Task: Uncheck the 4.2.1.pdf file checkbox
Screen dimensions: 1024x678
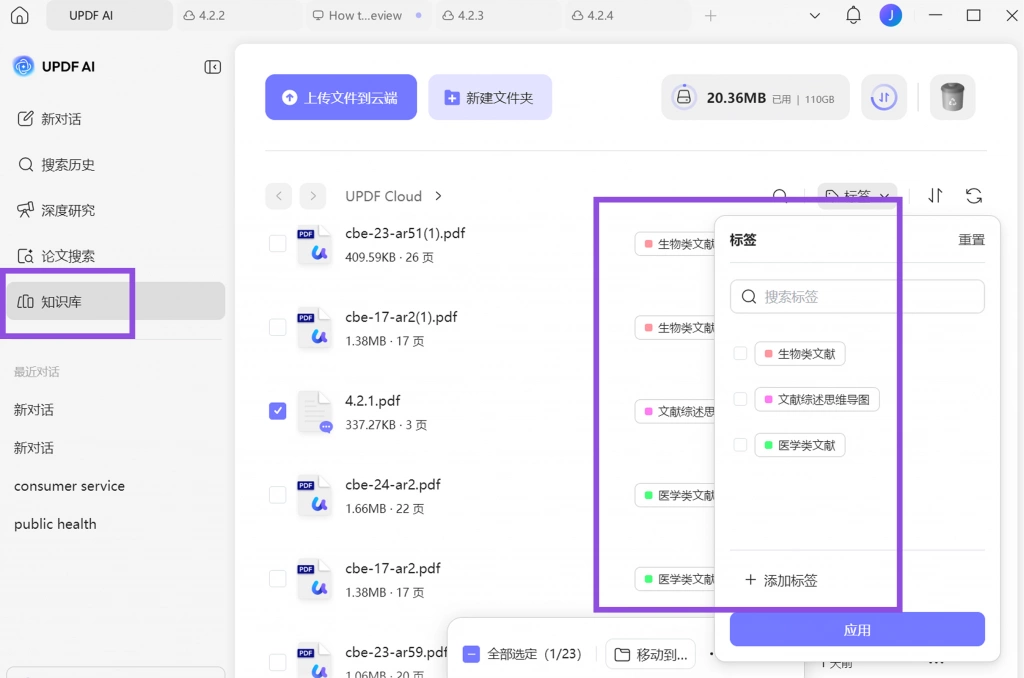Action: (278, 411)
